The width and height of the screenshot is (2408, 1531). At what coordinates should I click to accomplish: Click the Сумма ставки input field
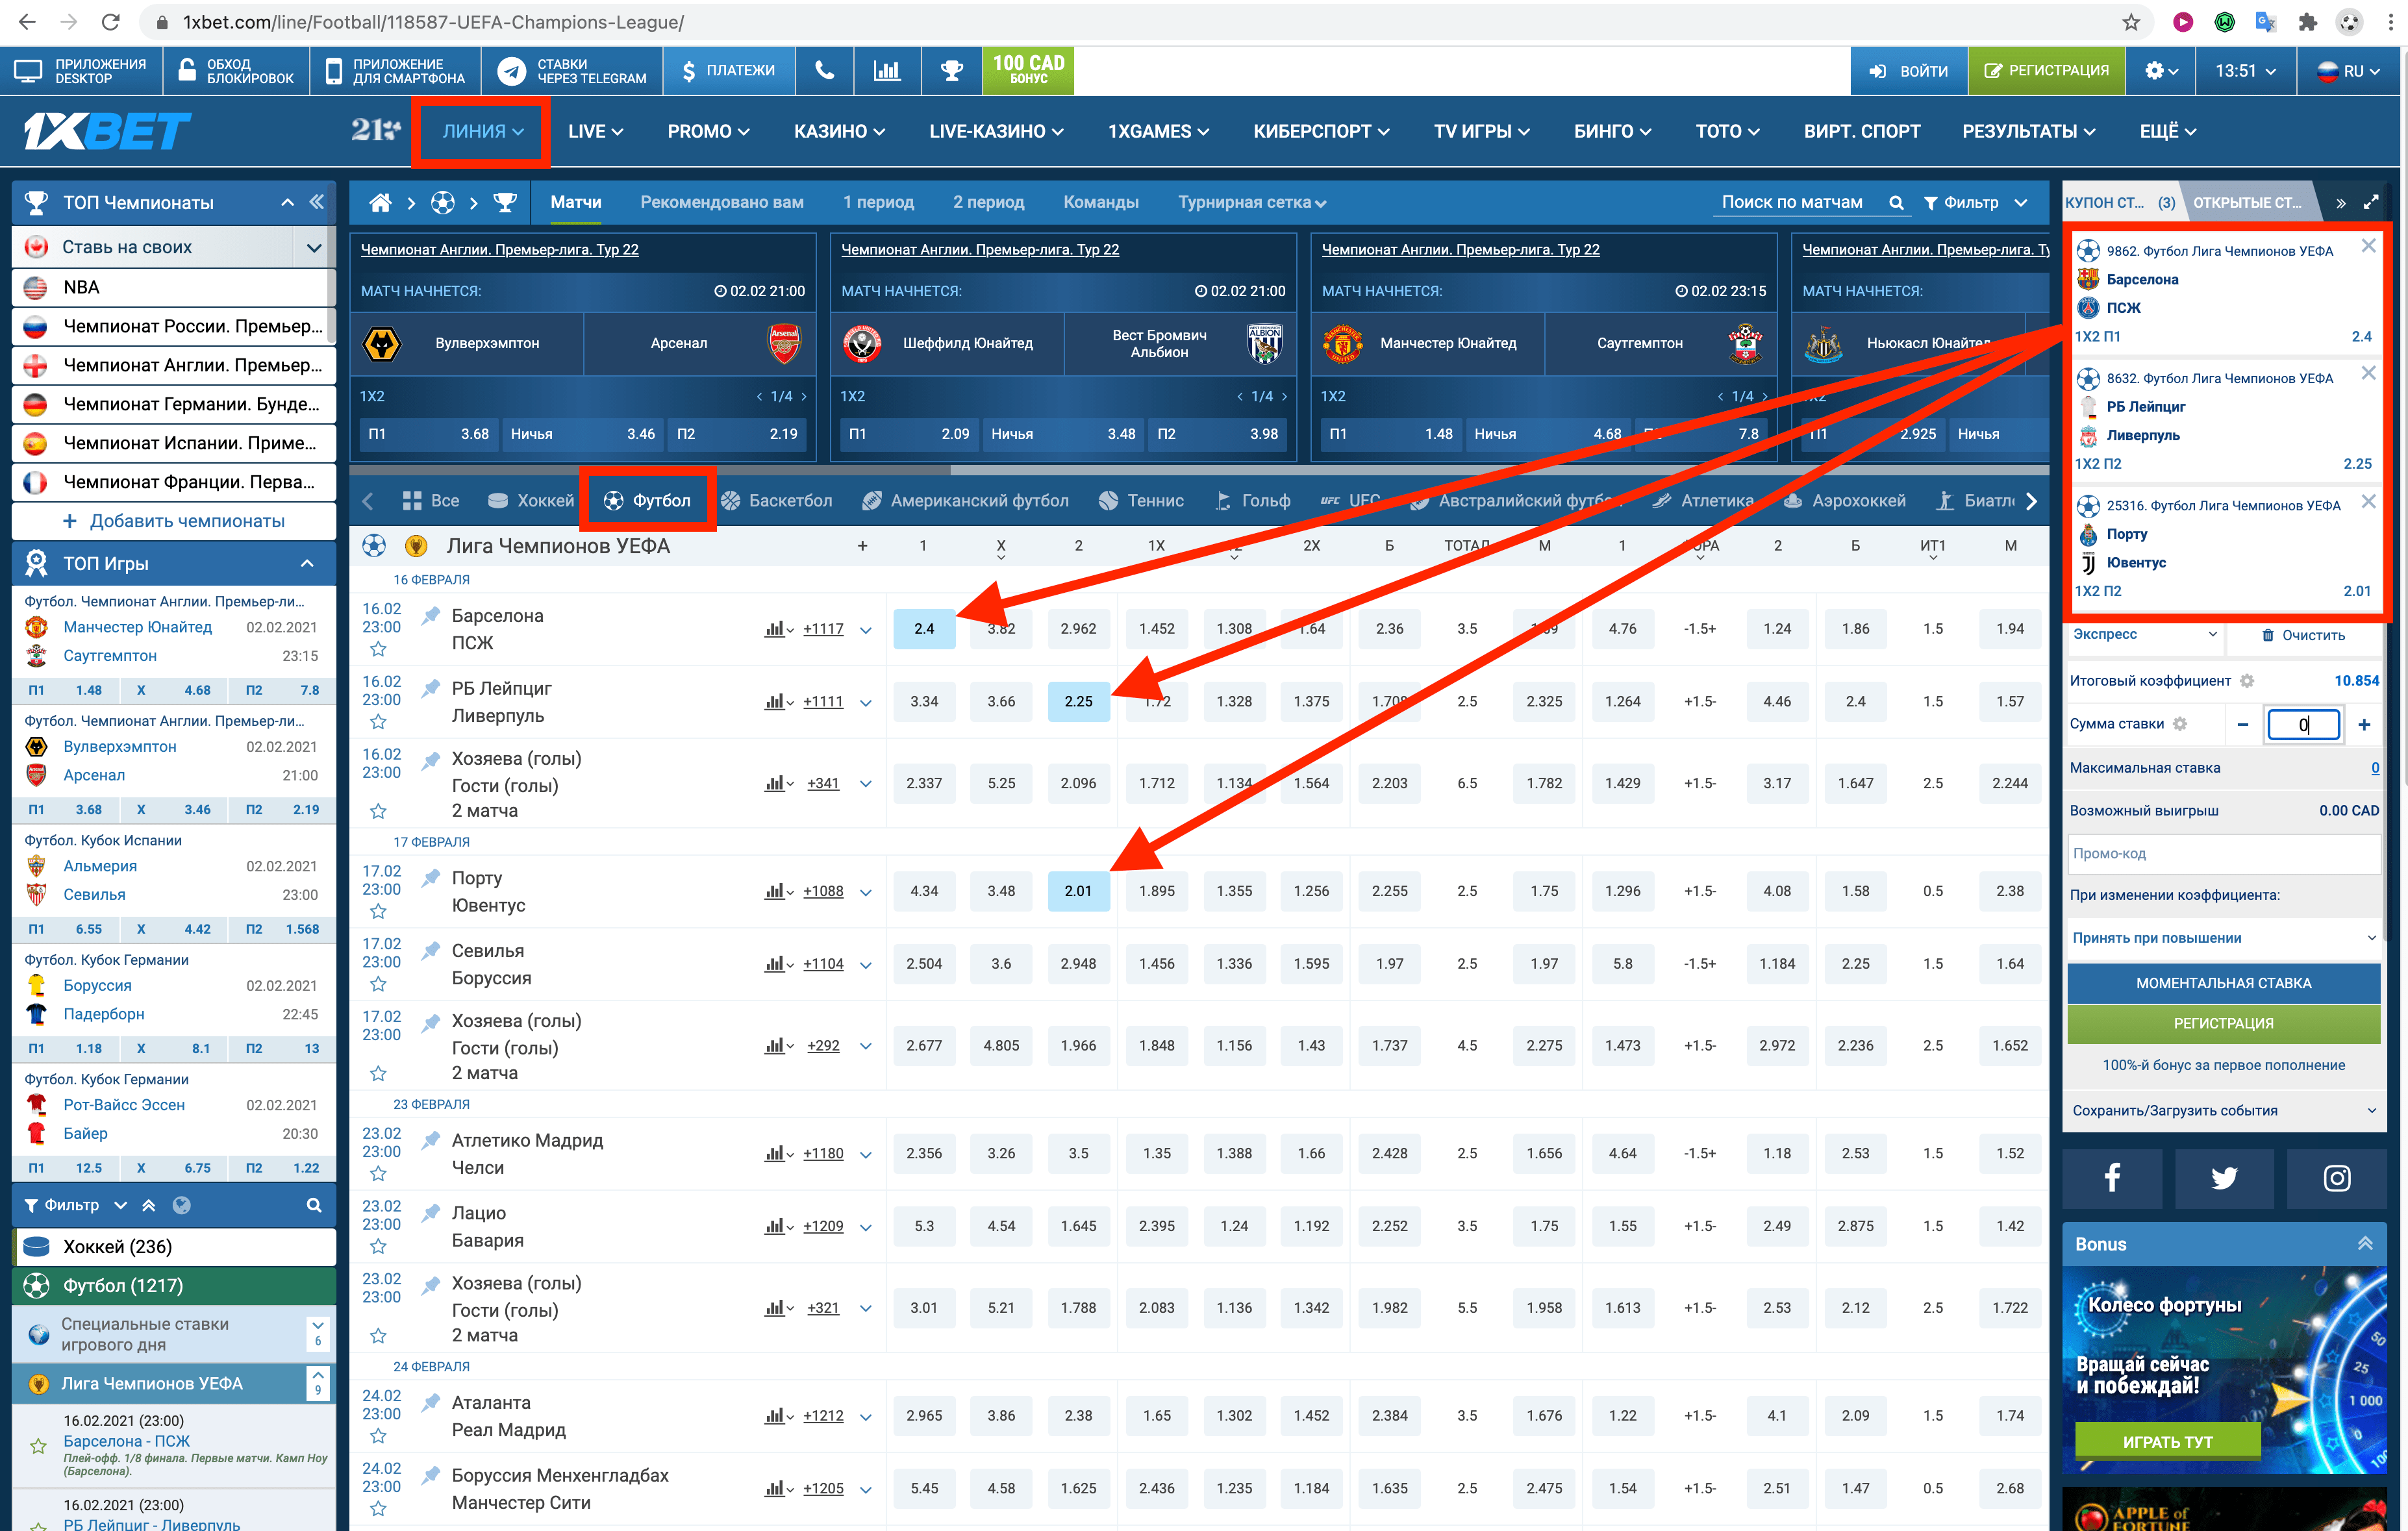pyautogui.click(x=2303, y=724)
